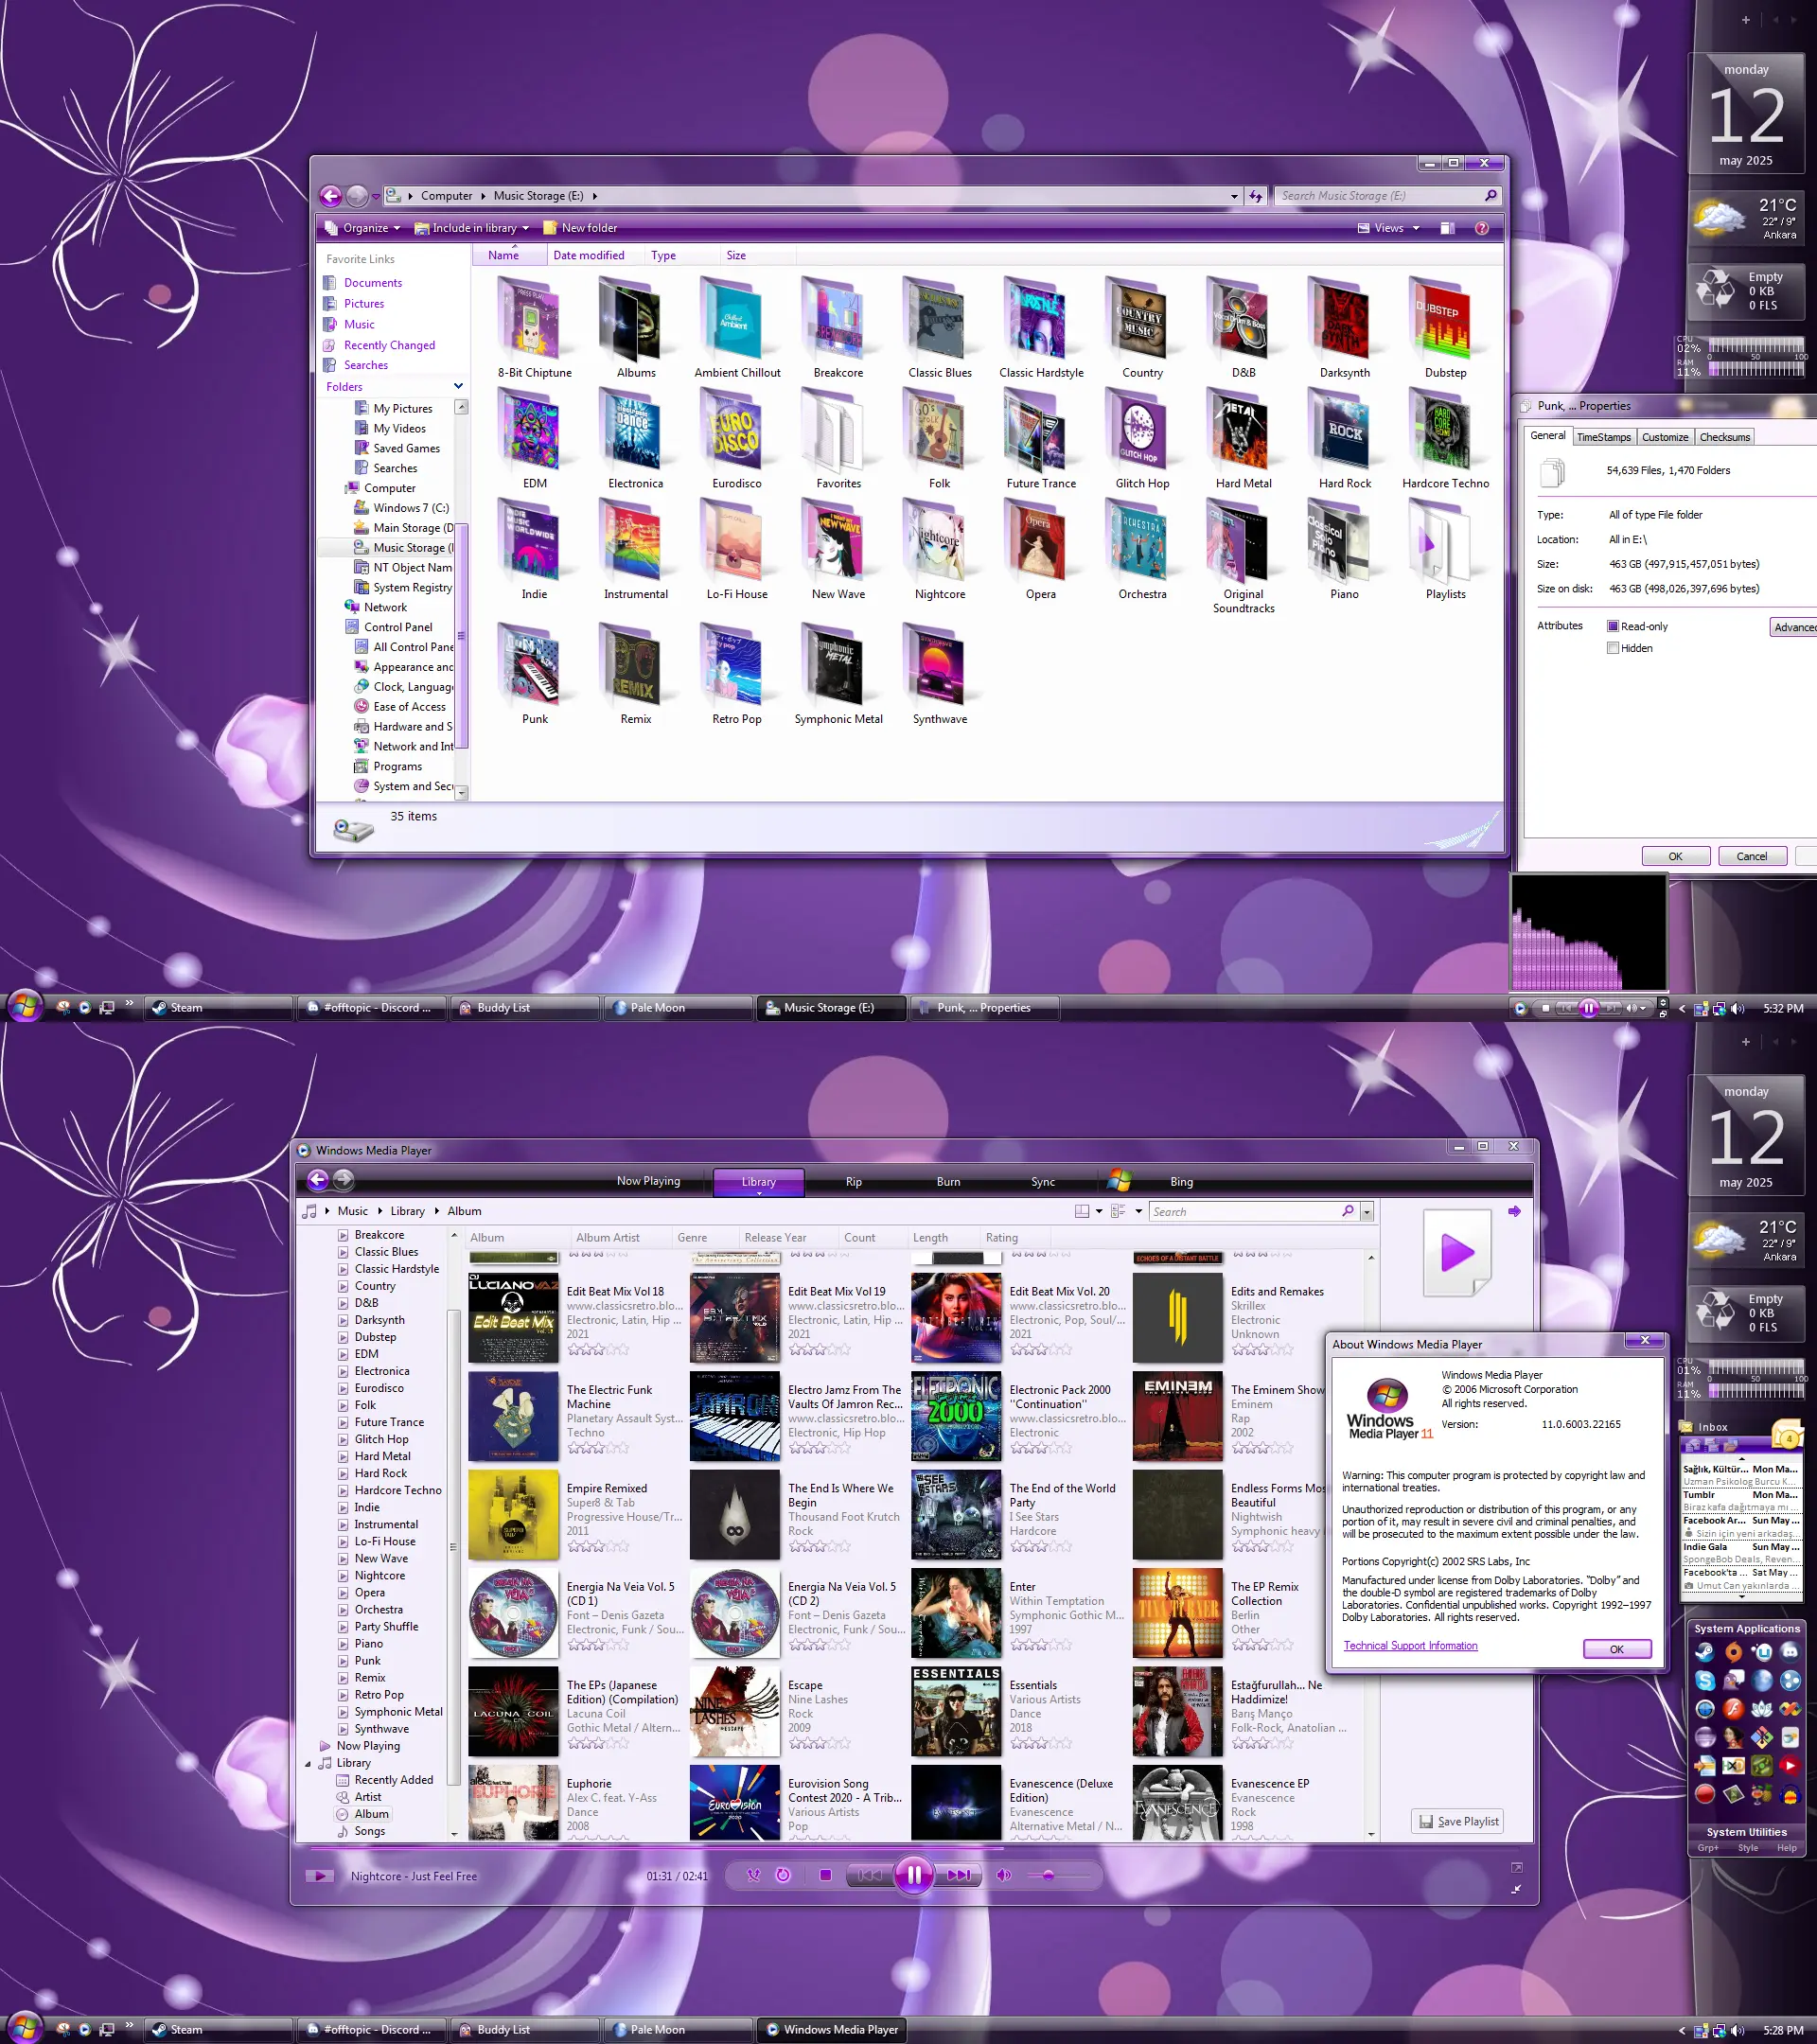Toggle the Read-only attribute checkbox
Image resolution: width=1817 pixels, height=2044 pixels.
pyautogui.click(x=1612, y=626)
